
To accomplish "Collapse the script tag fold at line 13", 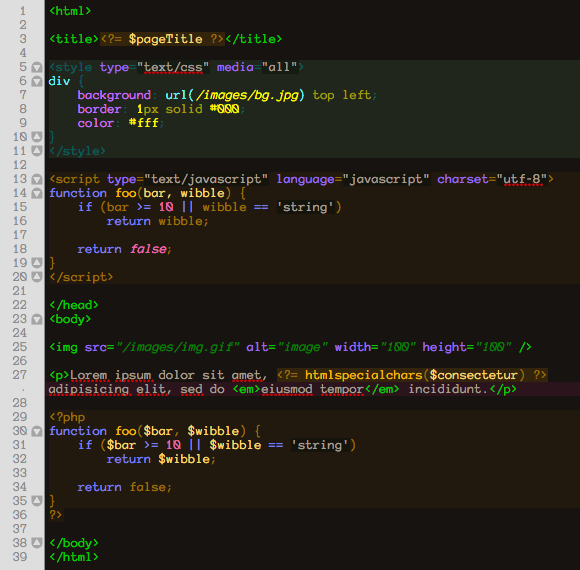I will [x=37, y=179].
